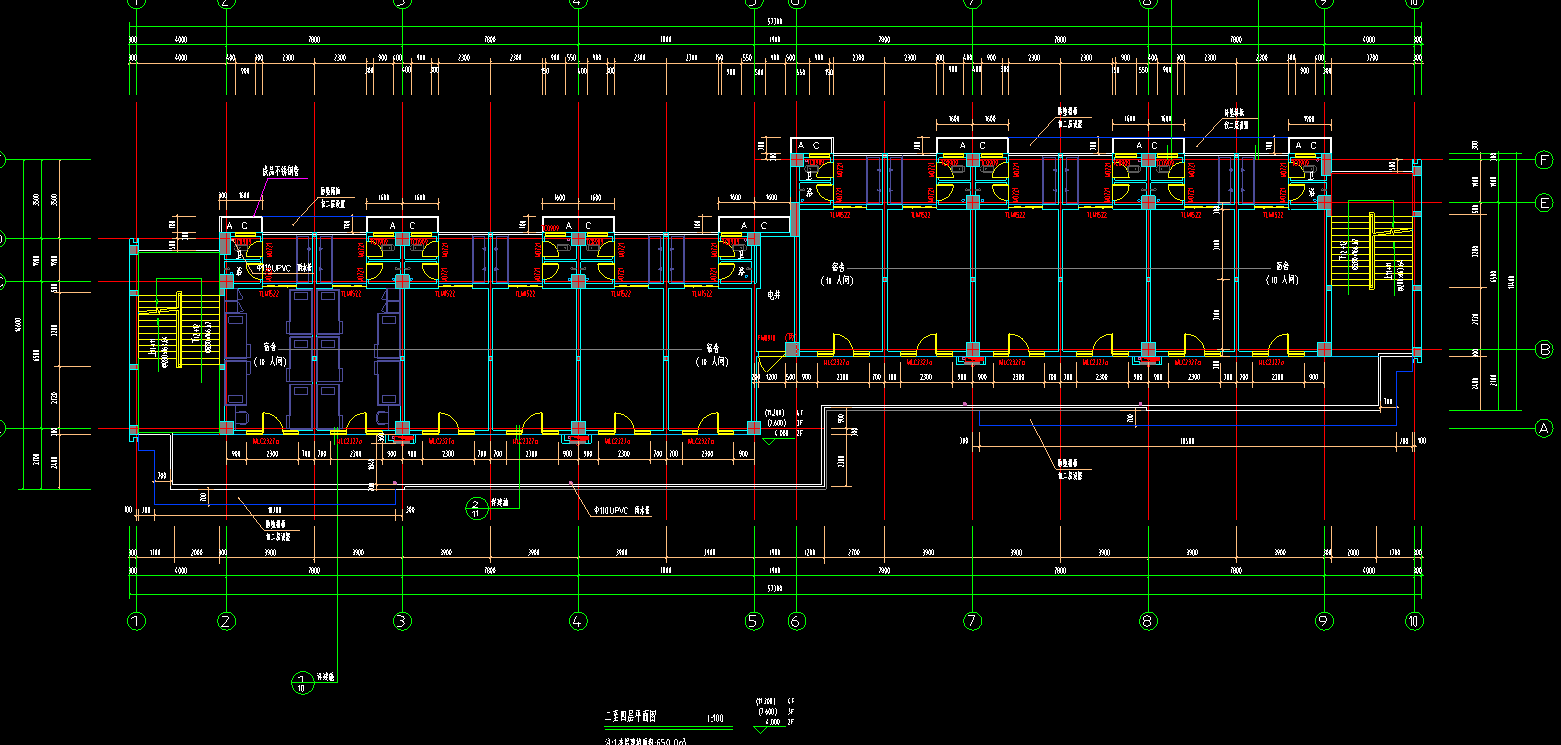
Task: Select the 10500 dimension text at lower right
Action: (x=1188, y=441)
